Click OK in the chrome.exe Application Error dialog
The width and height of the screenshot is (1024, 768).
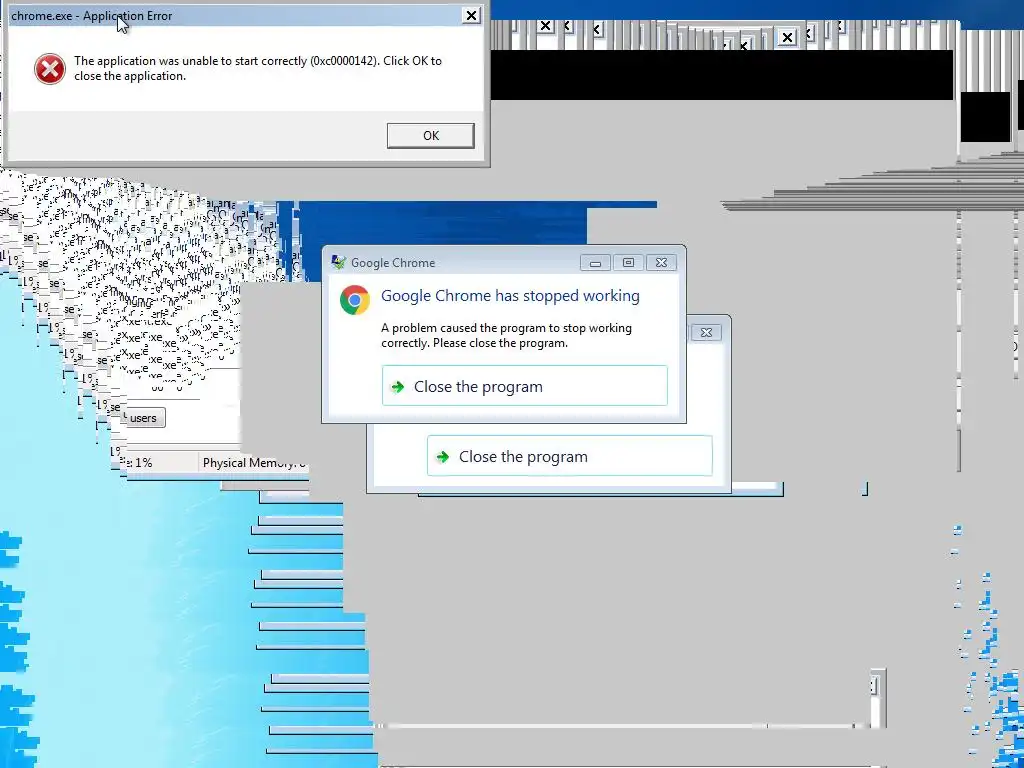point(430,136)
